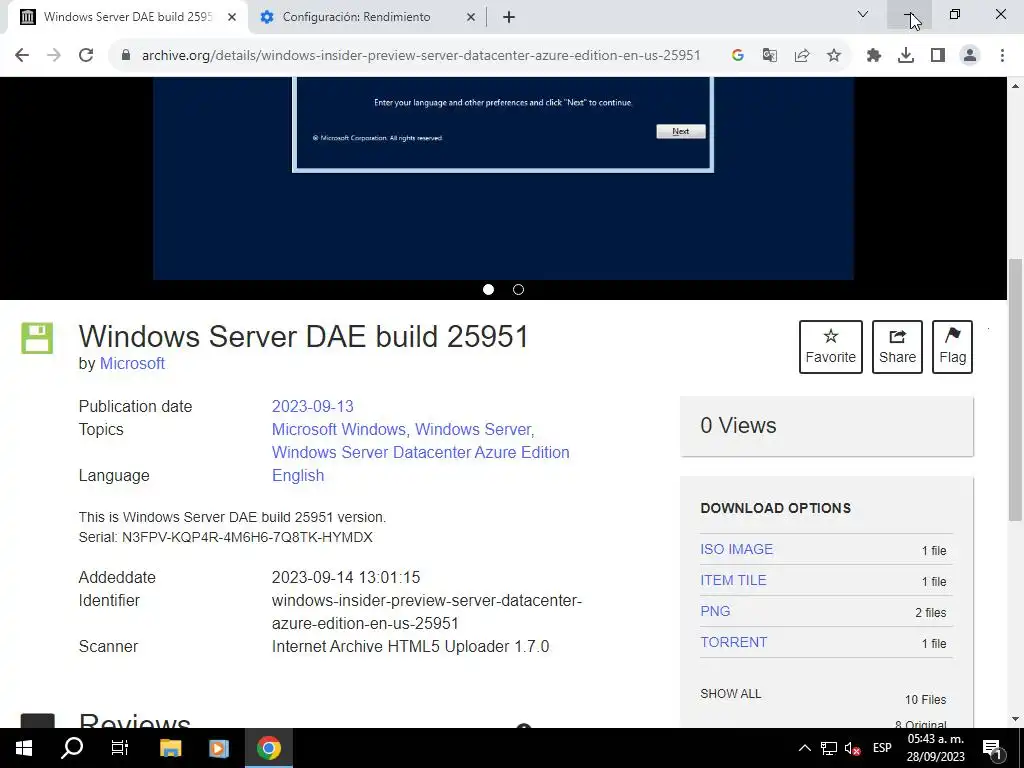
Task: Download the ISO IMAGE file
Action: click(737, 549)
